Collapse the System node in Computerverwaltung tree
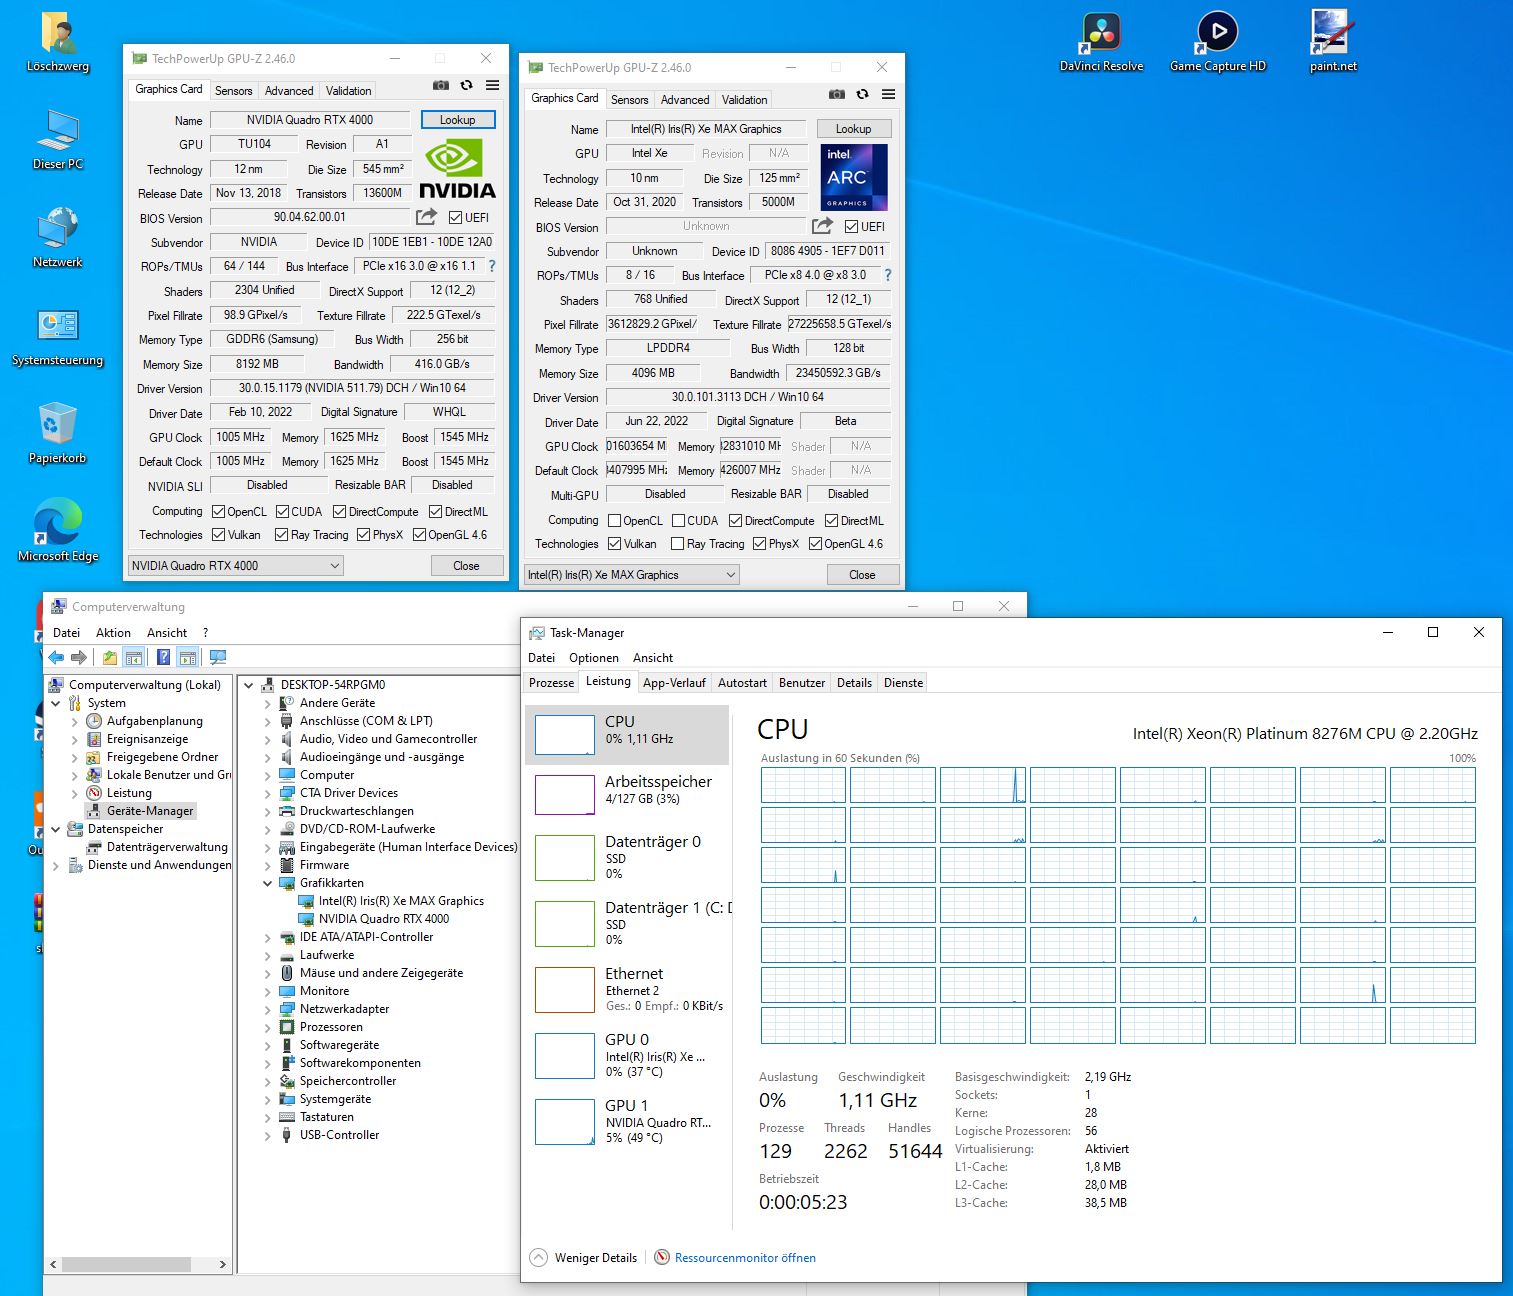1513x1296 pixels. (x=56, y=703)
